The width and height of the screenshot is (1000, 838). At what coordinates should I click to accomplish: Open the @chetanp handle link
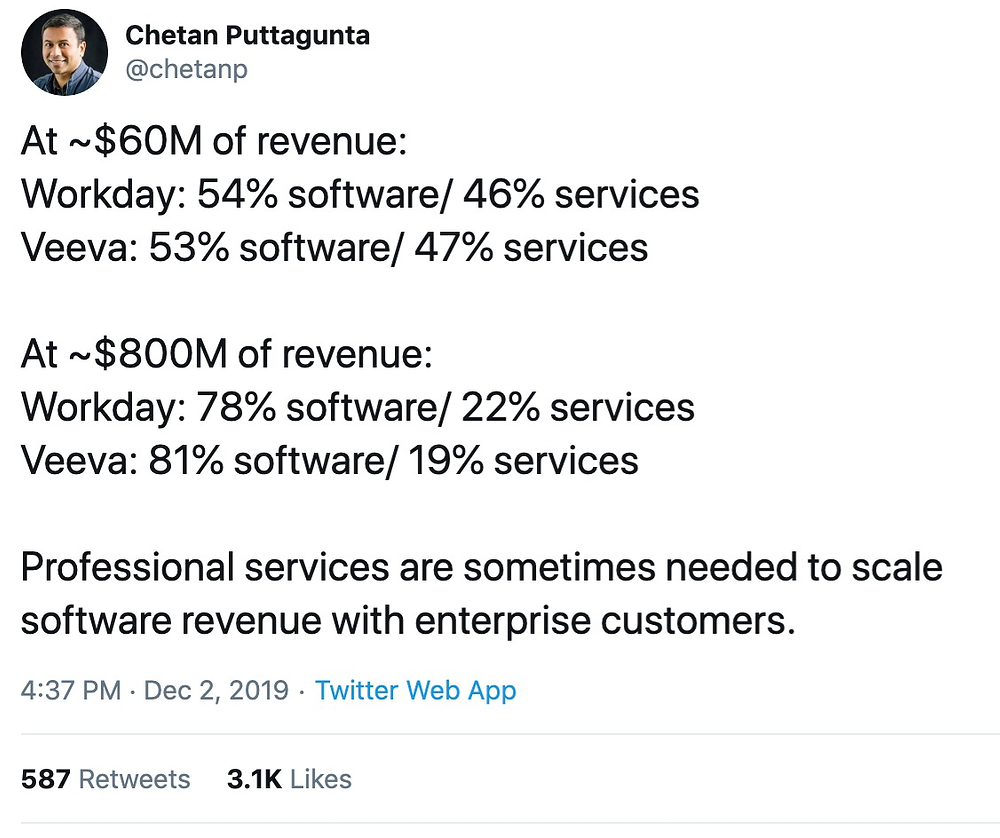(186, 69)
